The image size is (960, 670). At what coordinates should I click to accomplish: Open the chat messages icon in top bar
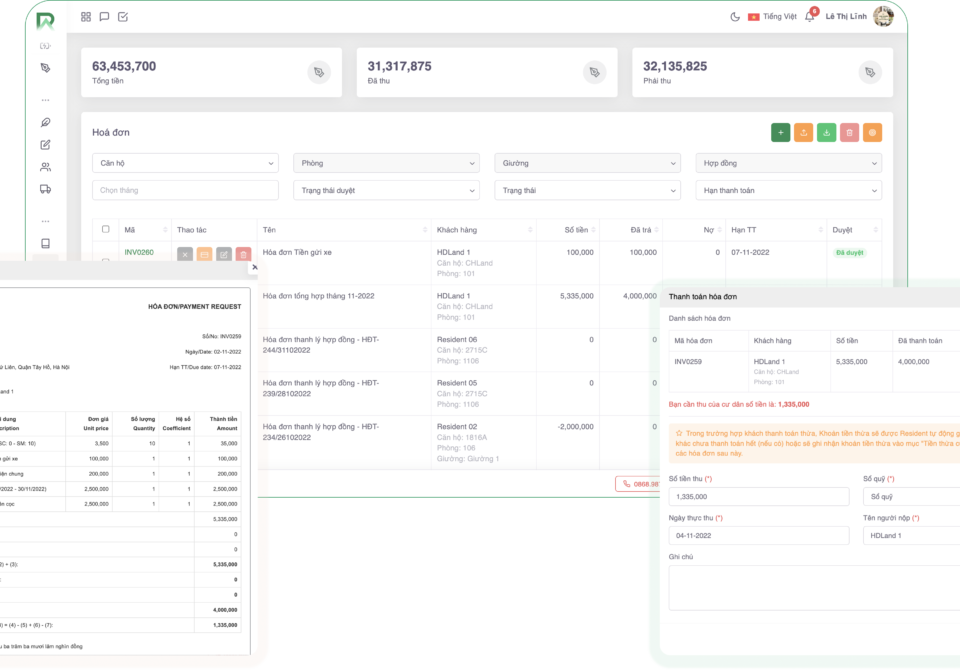[x=104, y=17]
